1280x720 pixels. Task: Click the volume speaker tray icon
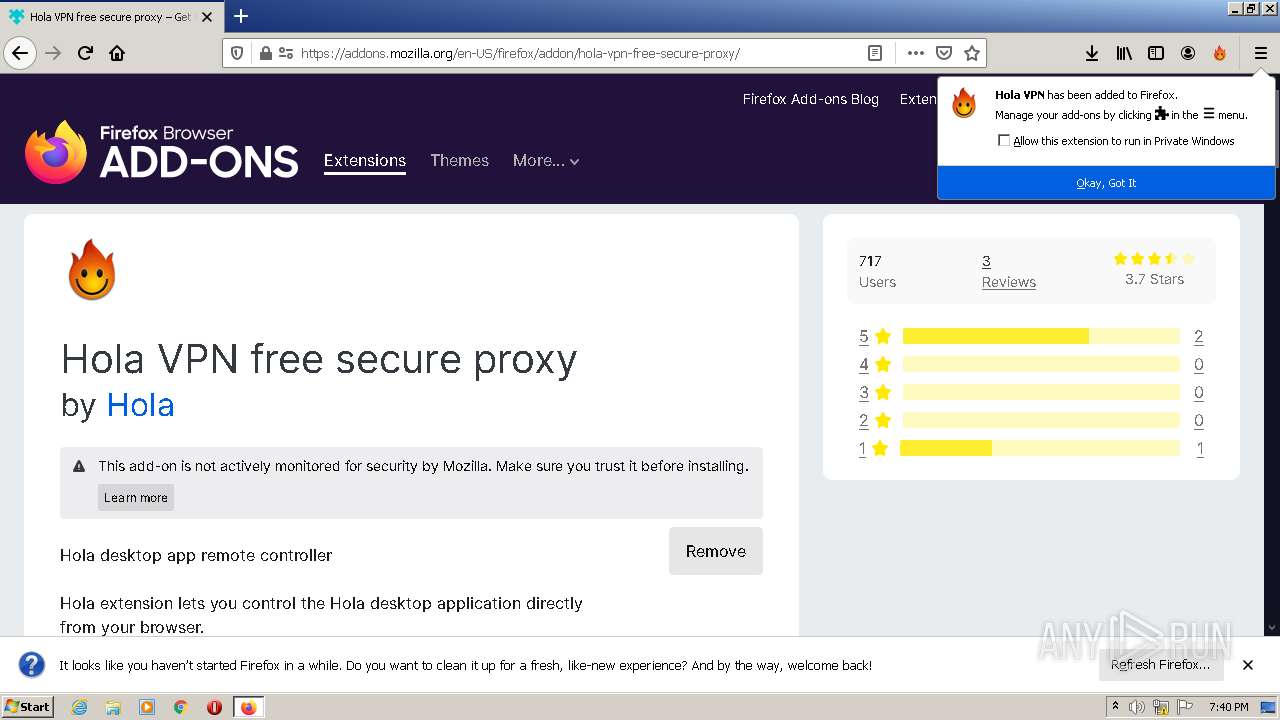pyautogui.click(x=1137, y=707)
